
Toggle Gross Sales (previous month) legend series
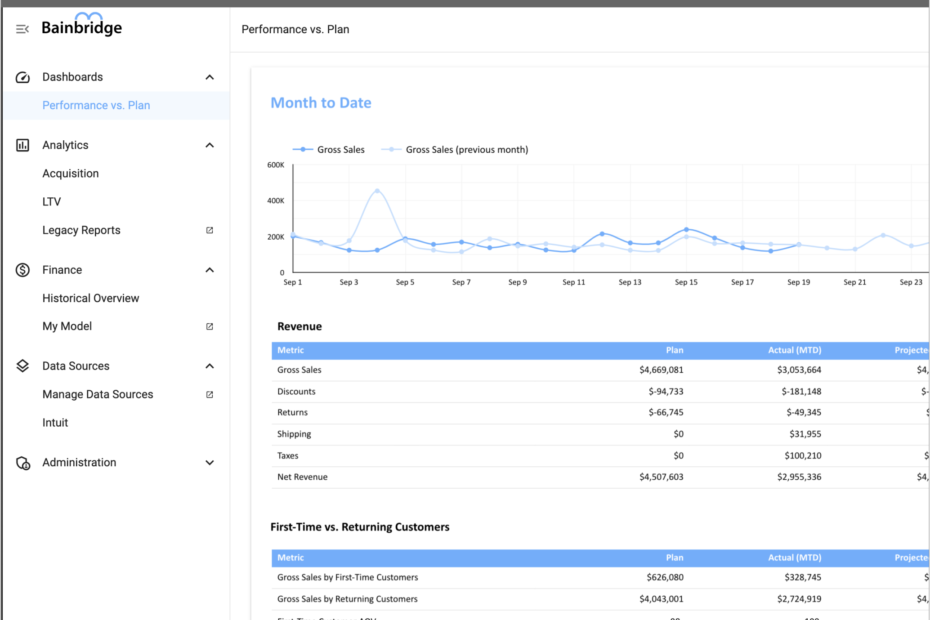[x=456, y=150]
